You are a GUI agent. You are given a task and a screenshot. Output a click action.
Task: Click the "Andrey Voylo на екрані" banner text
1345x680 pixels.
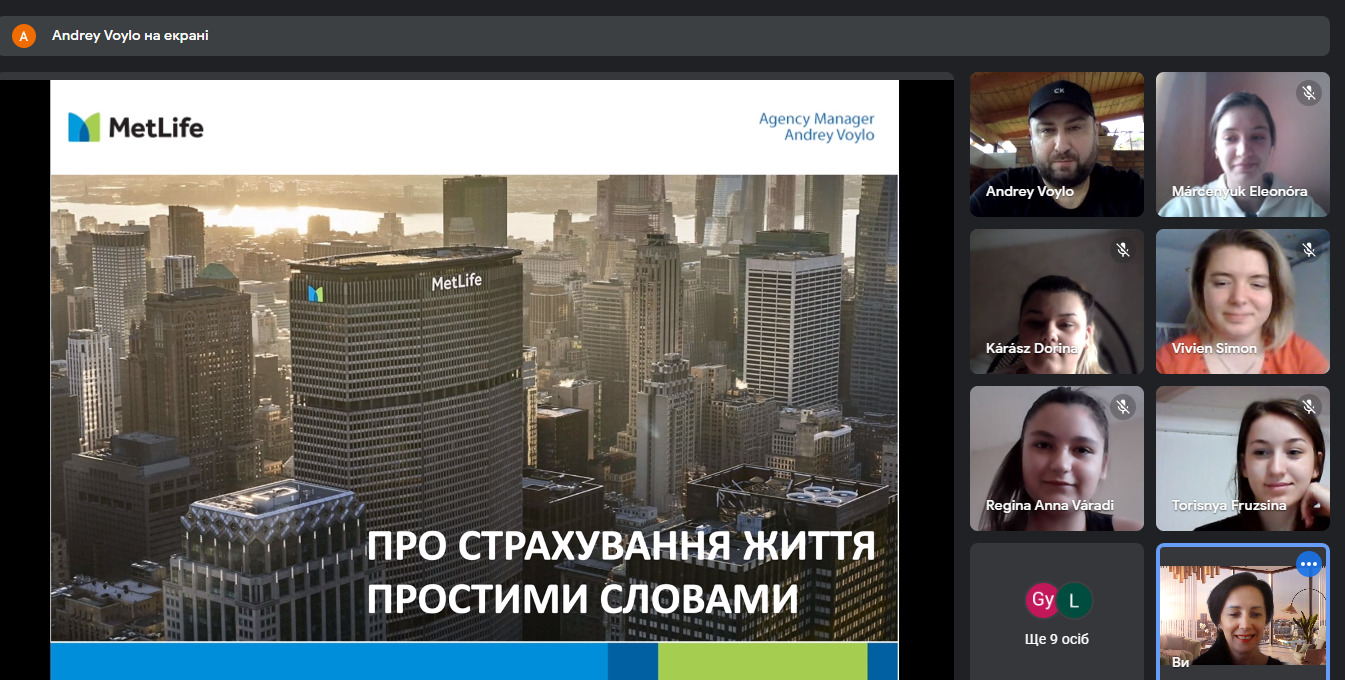pos(130,36)
